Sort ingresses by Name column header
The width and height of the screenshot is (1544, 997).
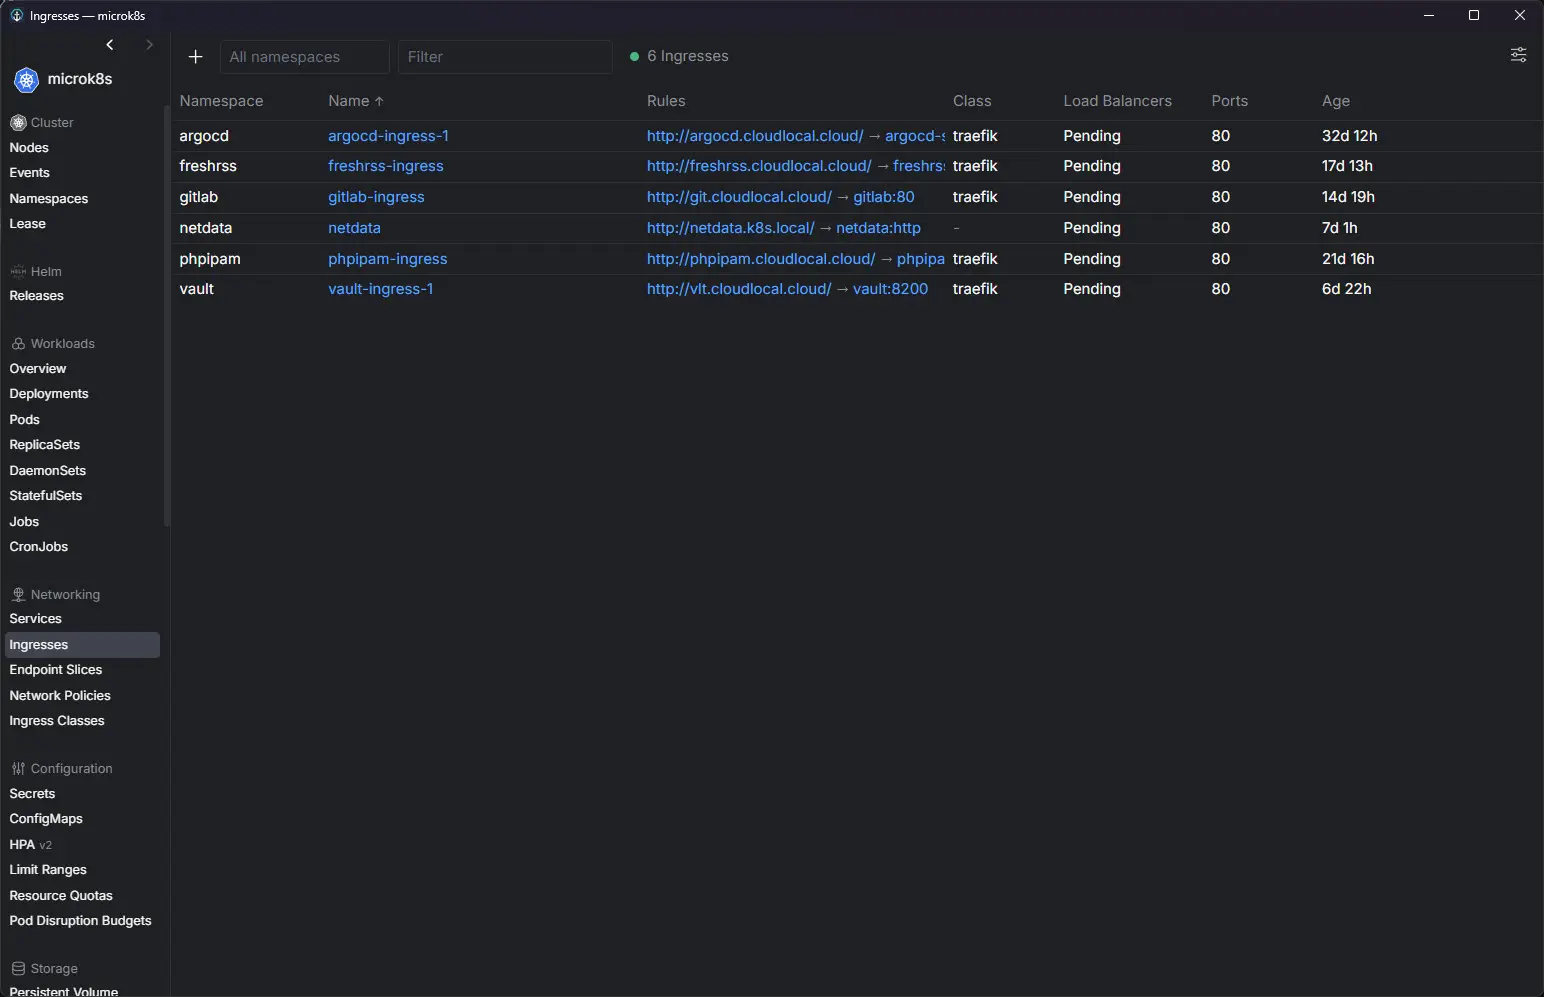349,101
